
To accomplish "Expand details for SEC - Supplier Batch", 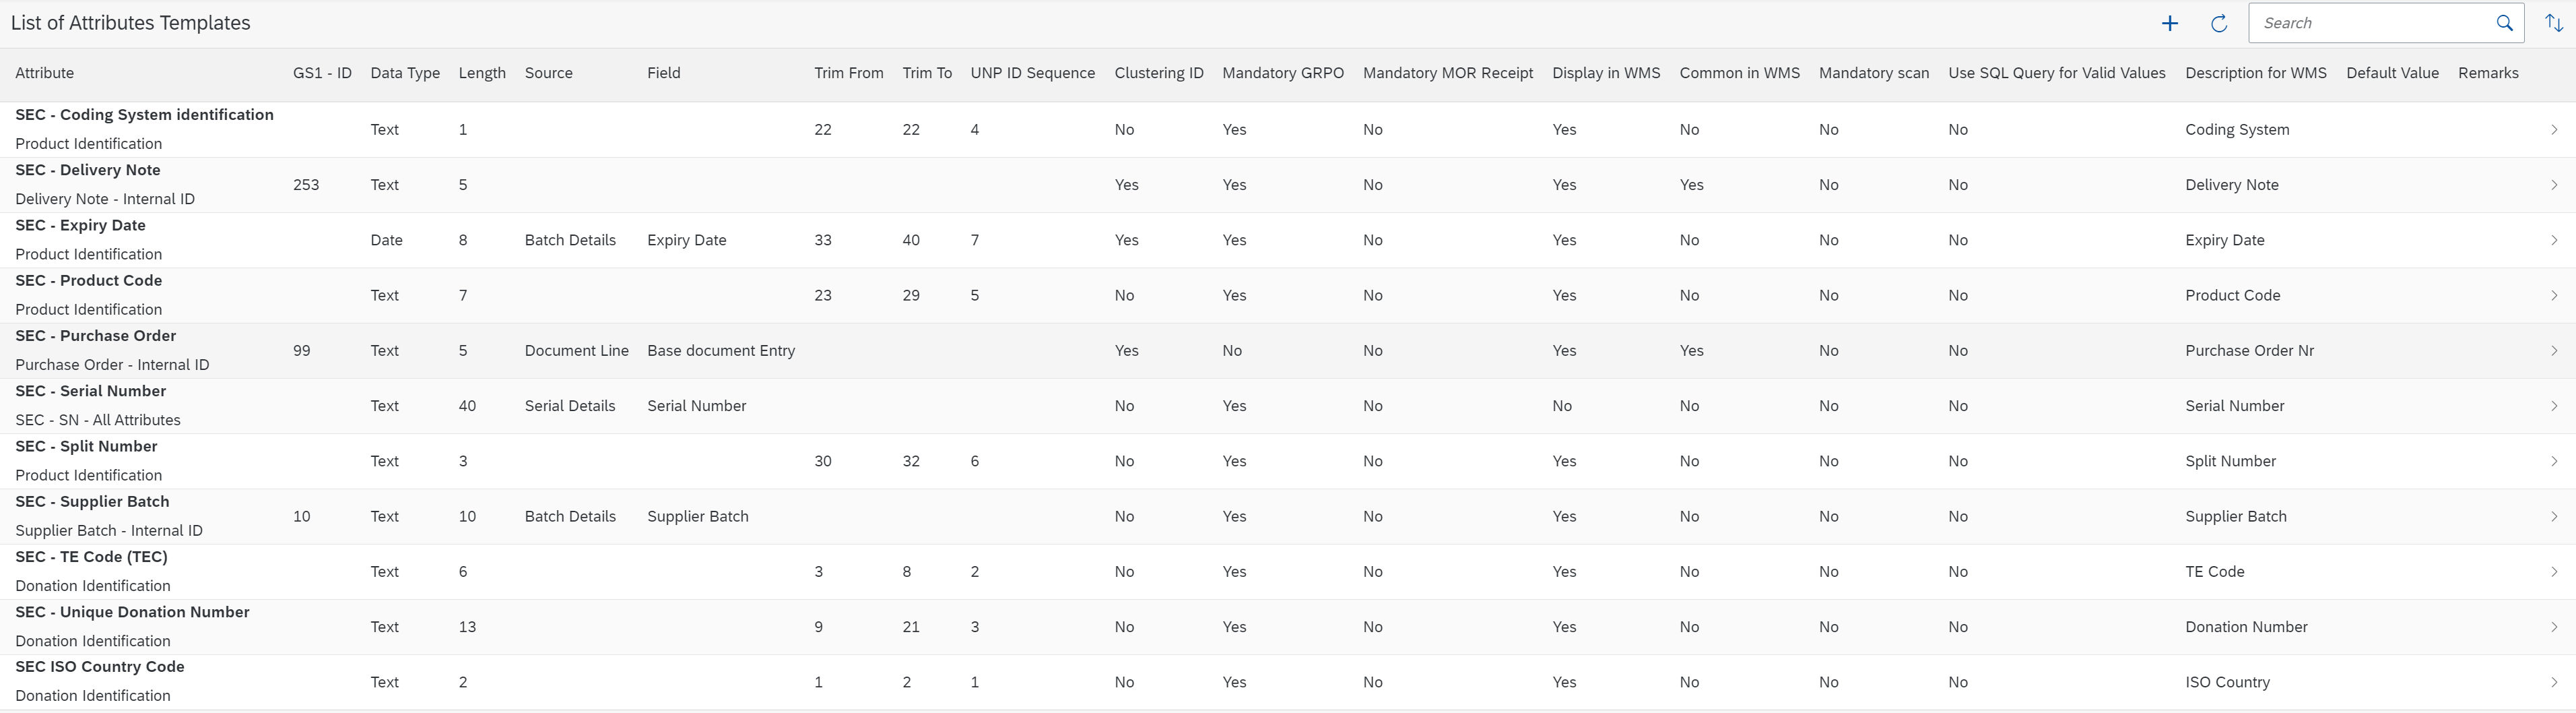I will tap(2557, 516).
